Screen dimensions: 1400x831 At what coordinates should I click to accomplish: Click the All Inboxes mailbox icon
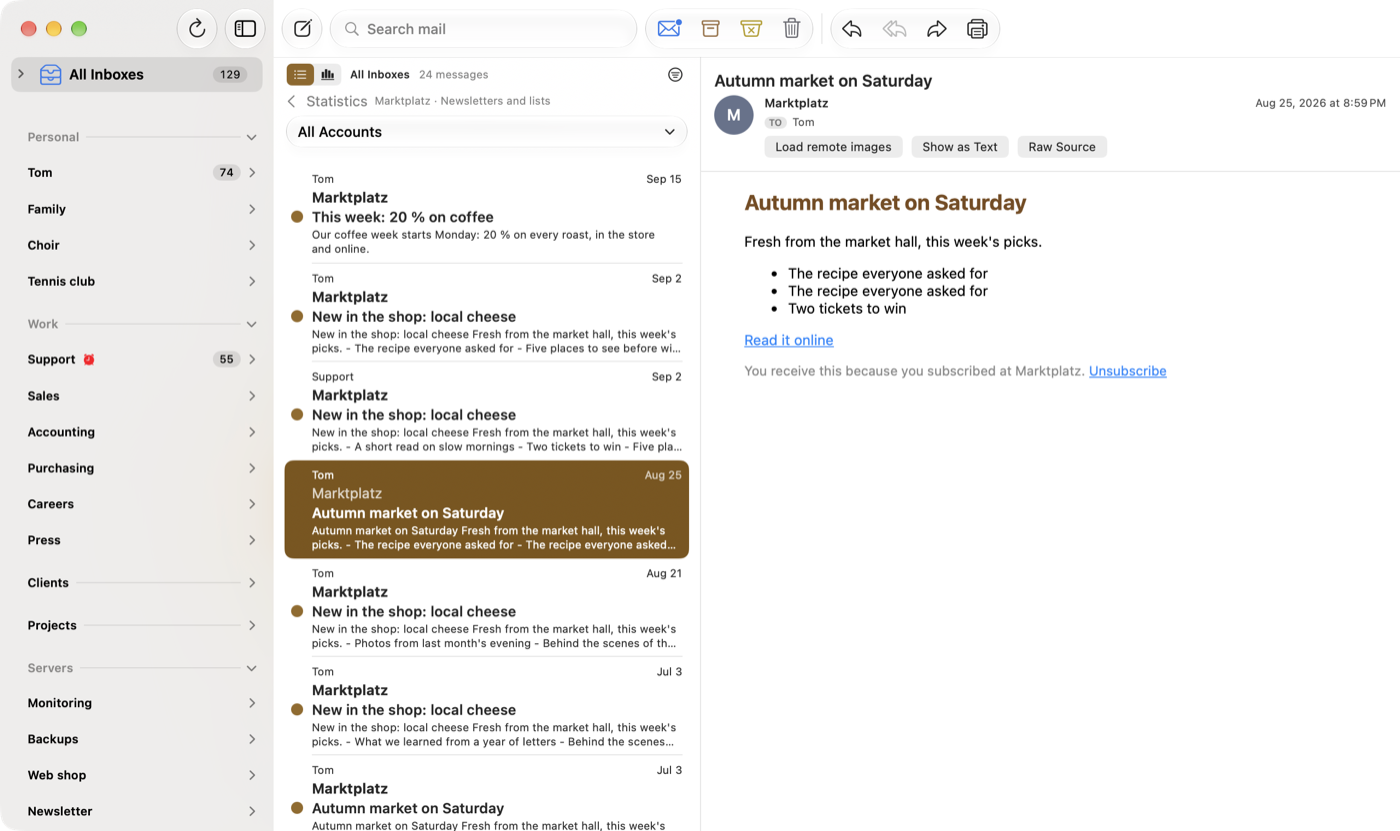pos(50,75)
